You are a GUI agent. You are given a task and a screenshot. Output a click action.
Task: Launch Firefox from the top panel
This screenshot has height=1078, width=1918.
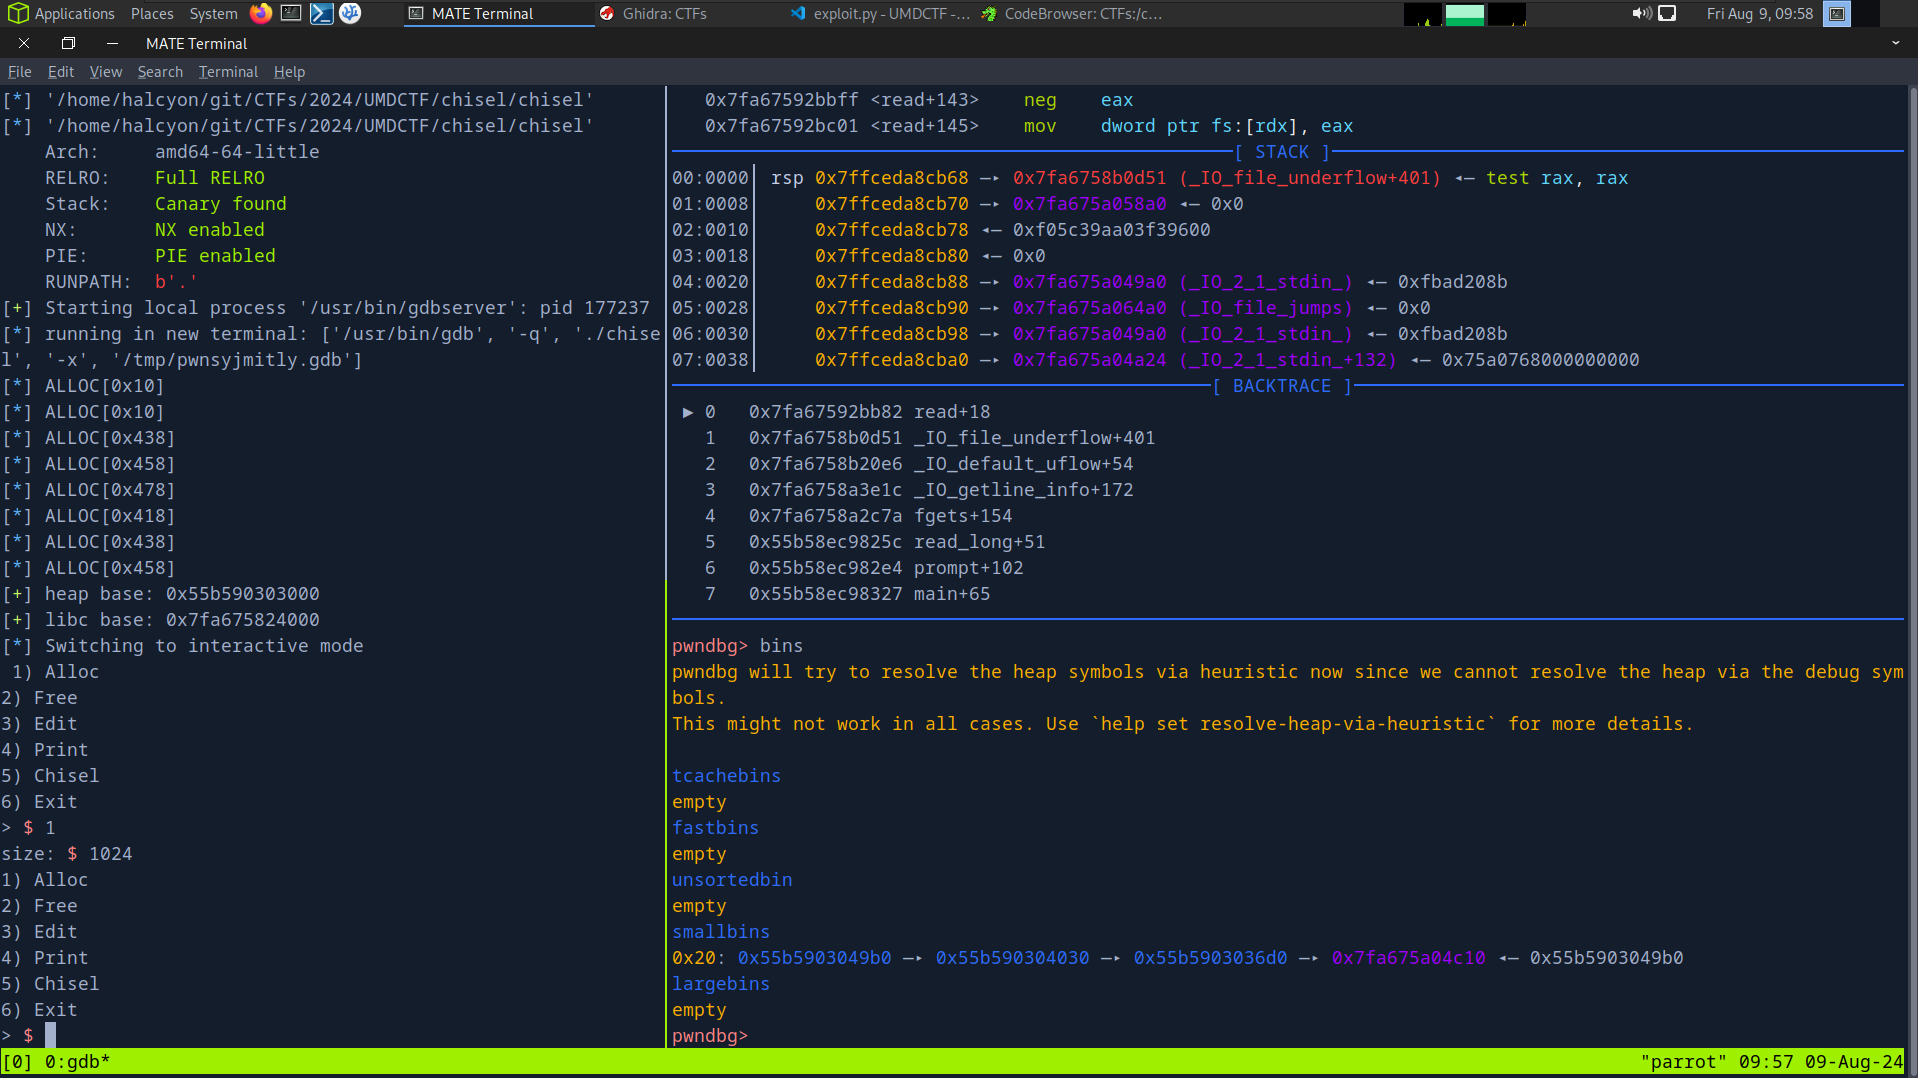point(261,13)
